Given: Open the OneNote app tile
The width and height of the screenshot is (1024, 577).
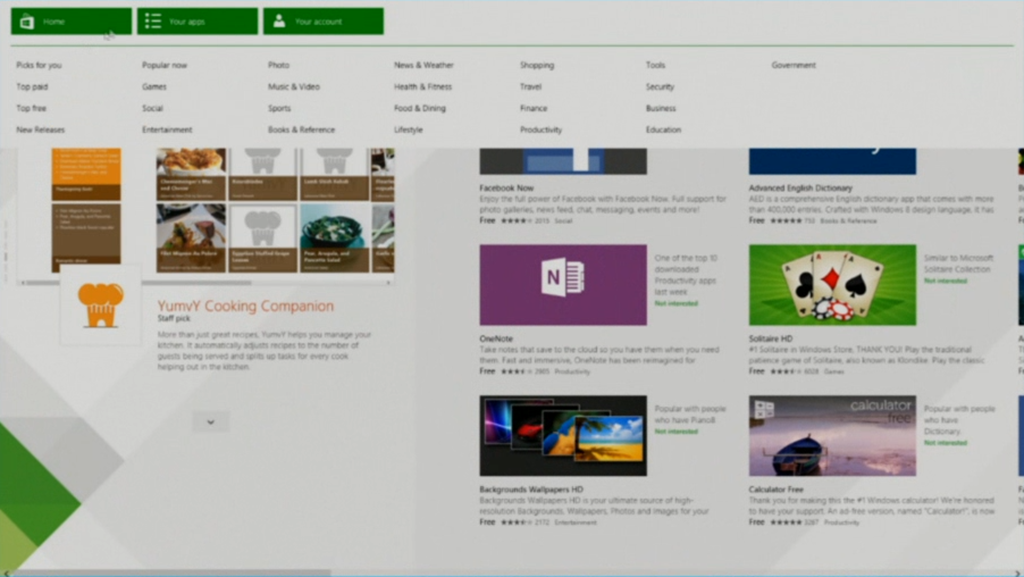Looking at the screenshot, I should 563,285.
